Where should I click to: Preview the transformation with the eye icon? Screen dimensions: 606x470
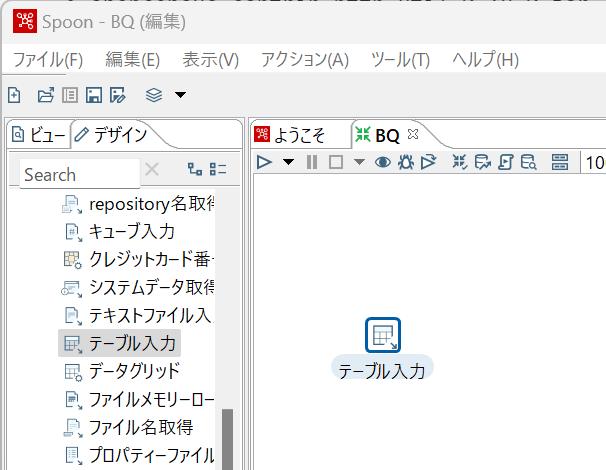[383, 162]
